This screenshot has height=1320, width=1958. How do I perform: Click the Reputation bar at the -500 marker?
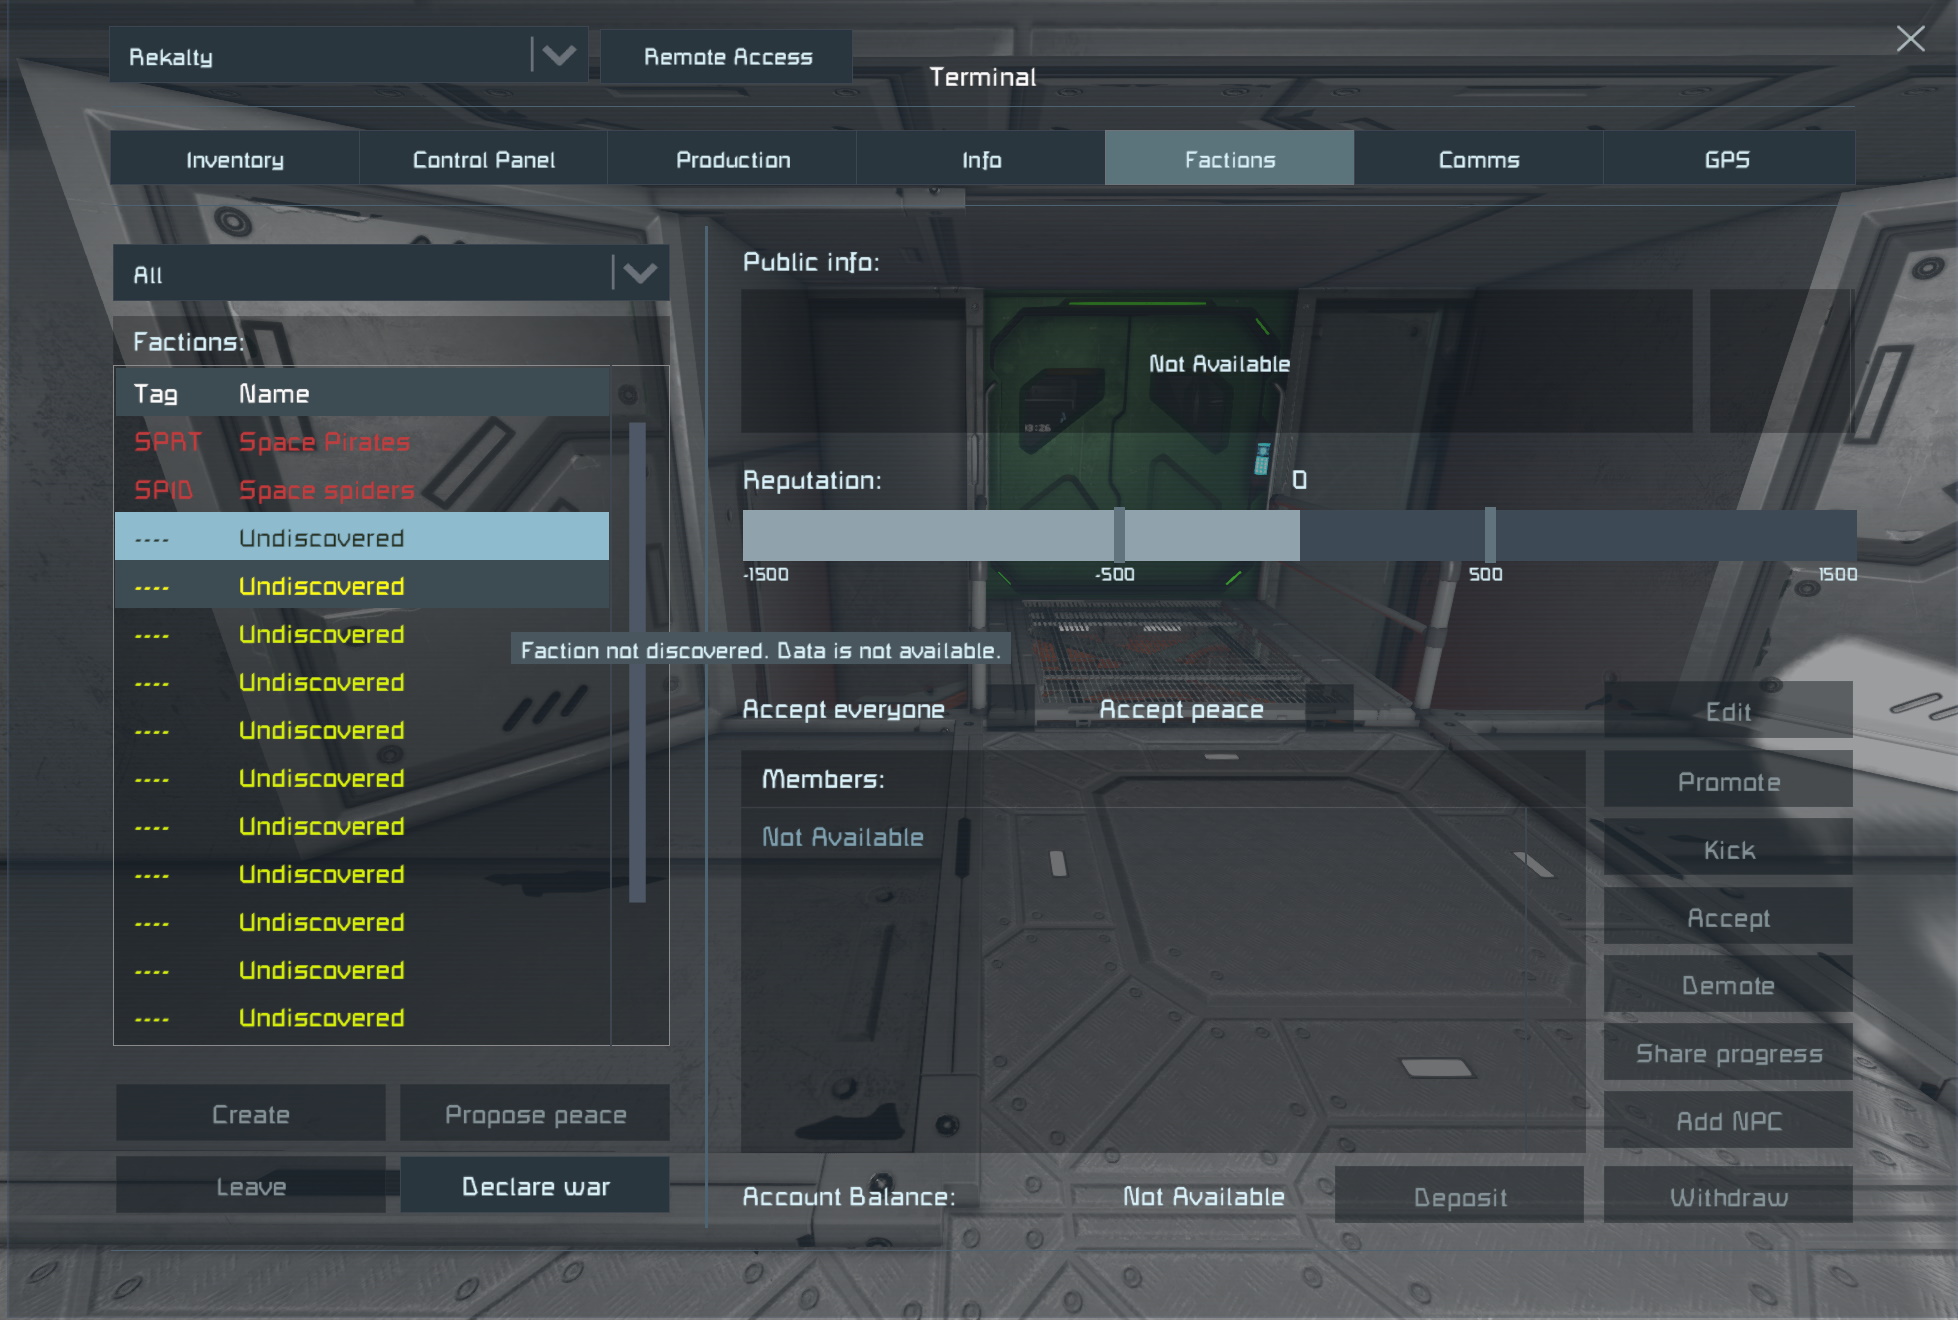[1119, 535]
